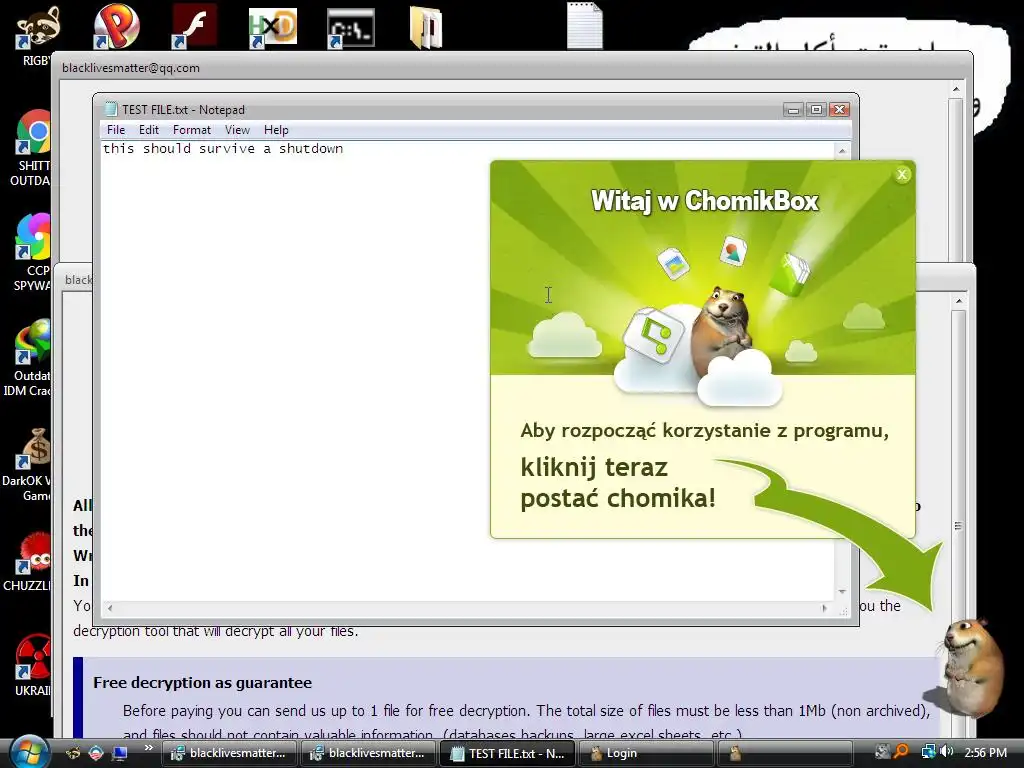Image resolution: width=1024 pixels, height=768 pixels.
Task: Open the Notepad Edit menu
Action: pos(149,130)
